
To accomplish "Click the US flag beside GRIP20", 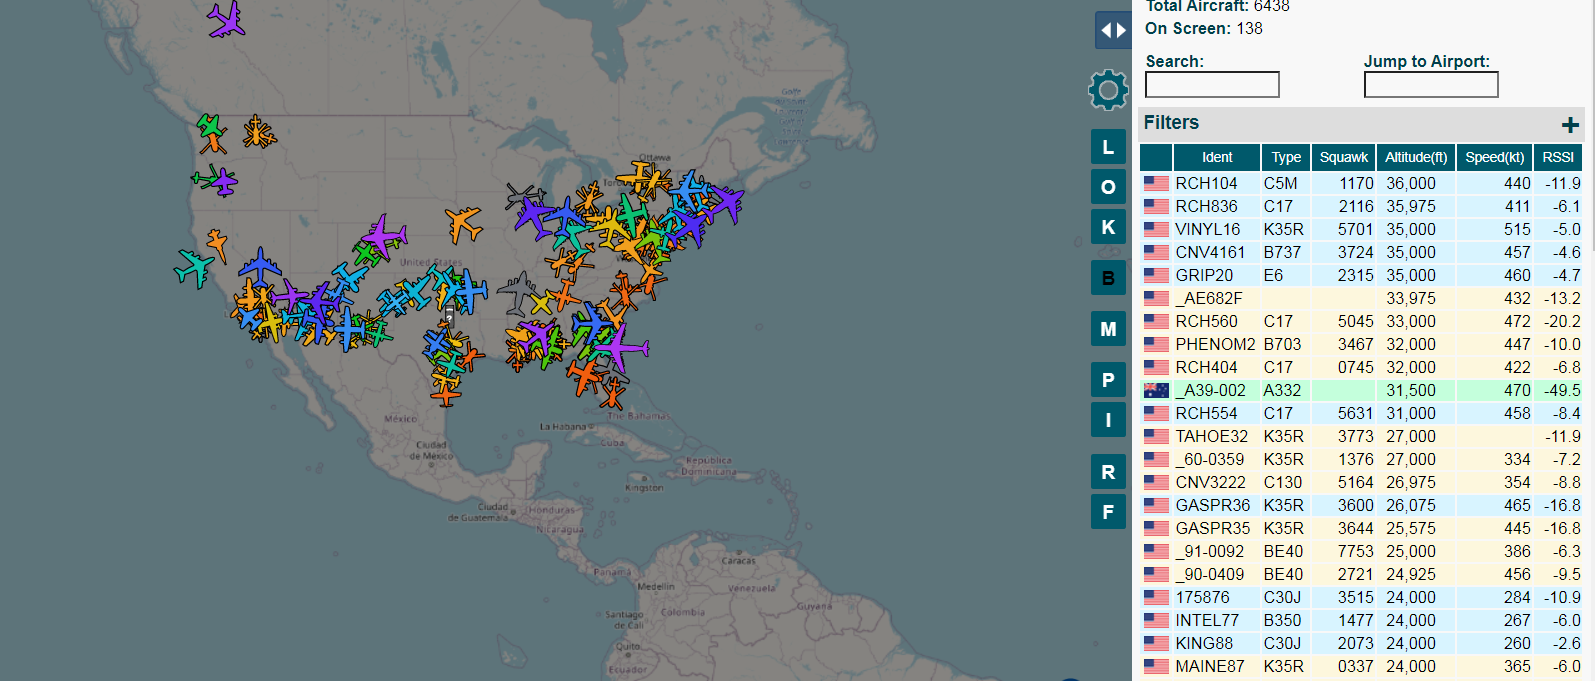I will coord(1156,276).
